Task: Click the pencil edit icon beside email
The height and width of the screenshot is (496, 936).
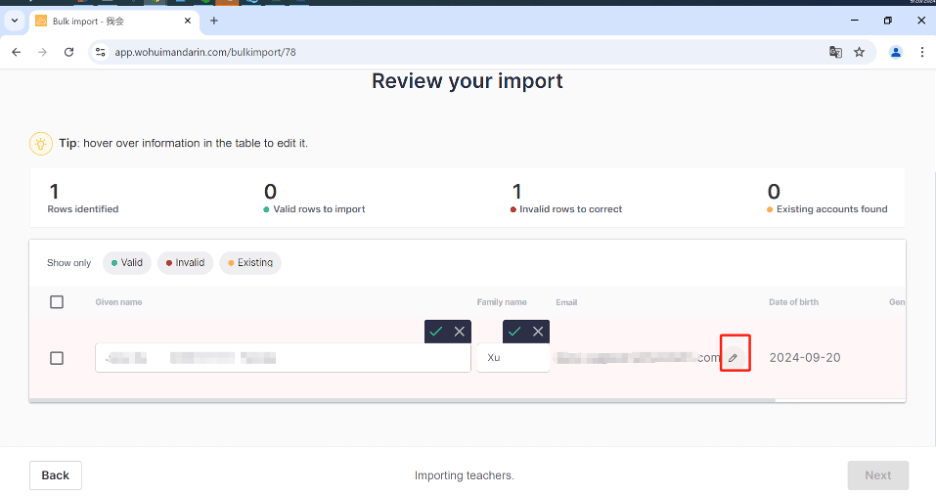Action: 733,358
